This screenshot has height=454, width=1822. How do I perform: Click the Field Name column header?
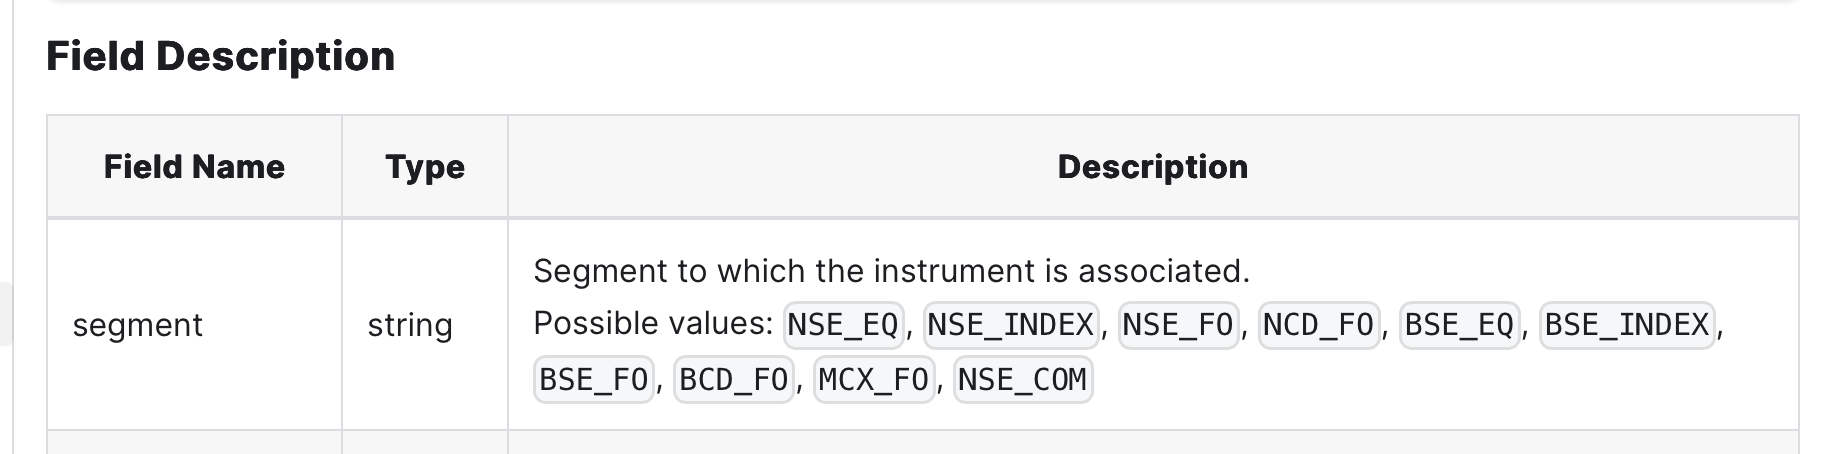pos(194,166)
